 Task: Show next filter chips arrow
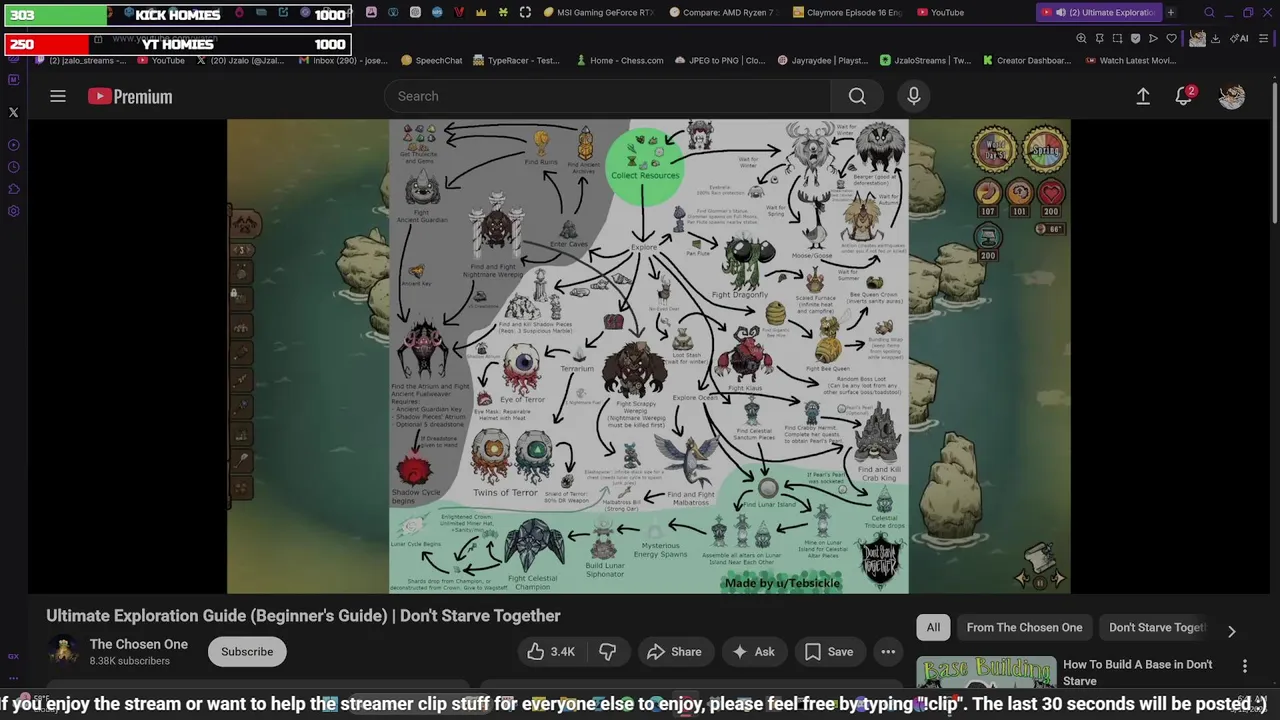[1232, 631]
